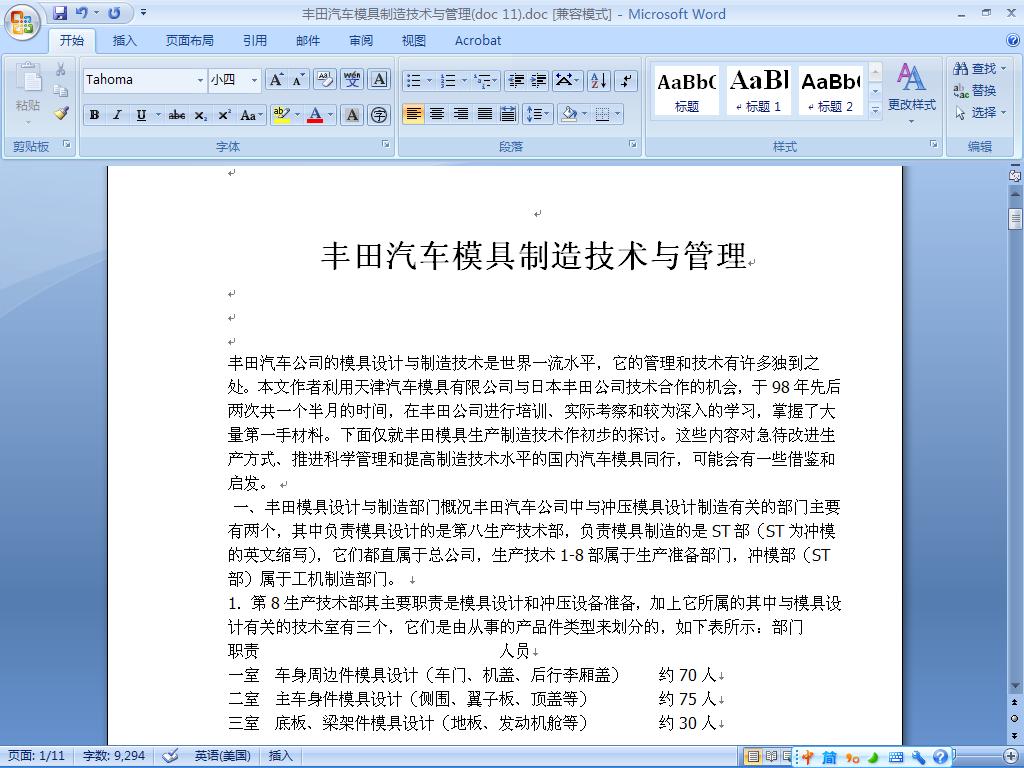The image size is (1024, 768).
Task: Apply the 标题 2 style
Action: (831, 90)
